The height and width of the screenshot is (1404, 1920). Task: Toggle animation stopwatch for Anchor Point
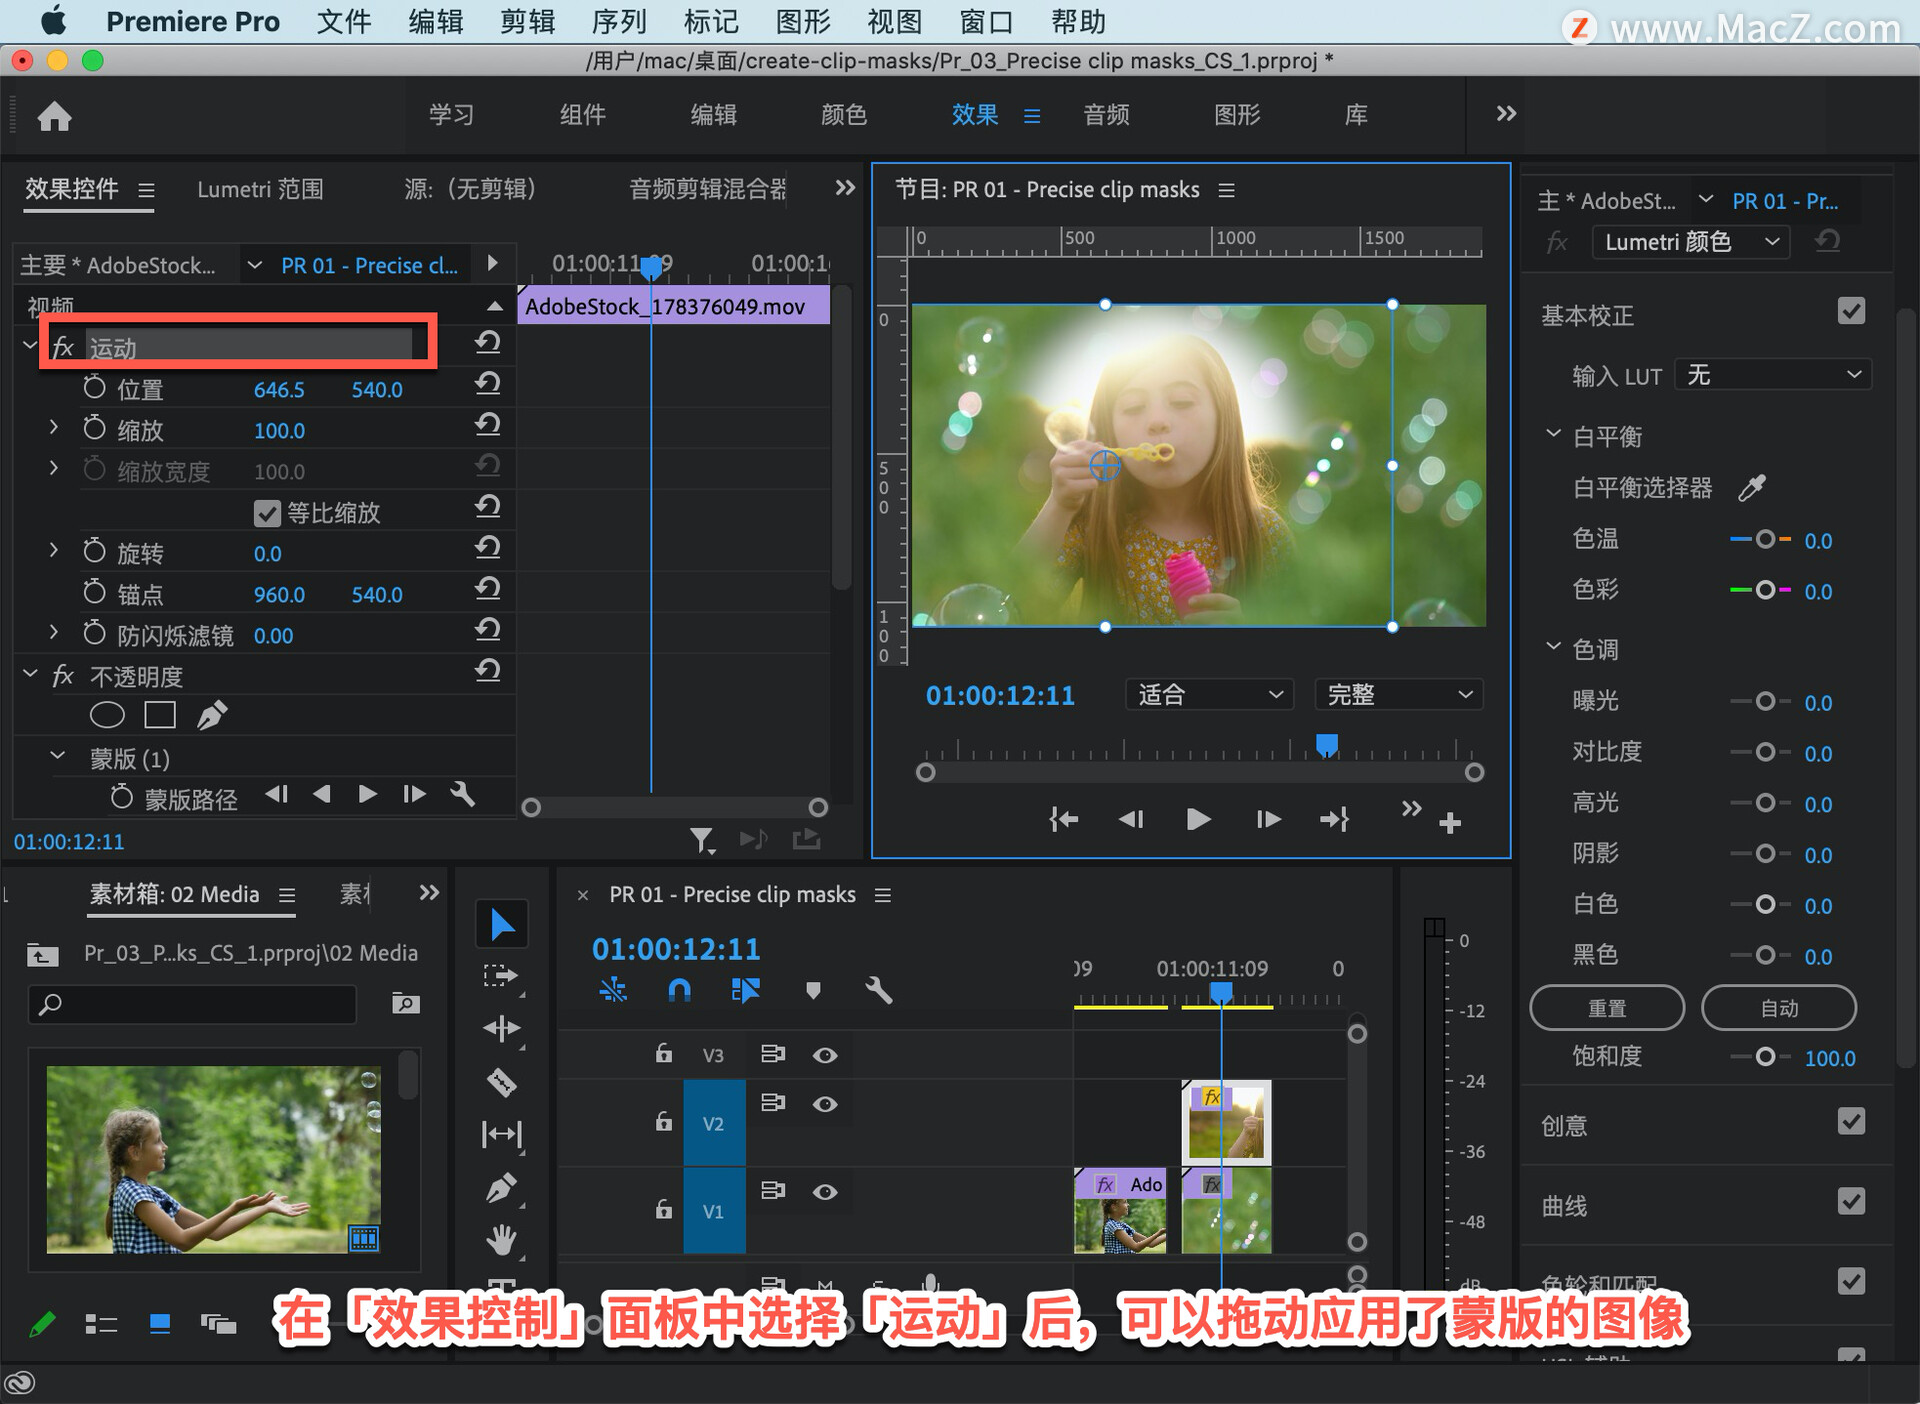pos(94,592)
